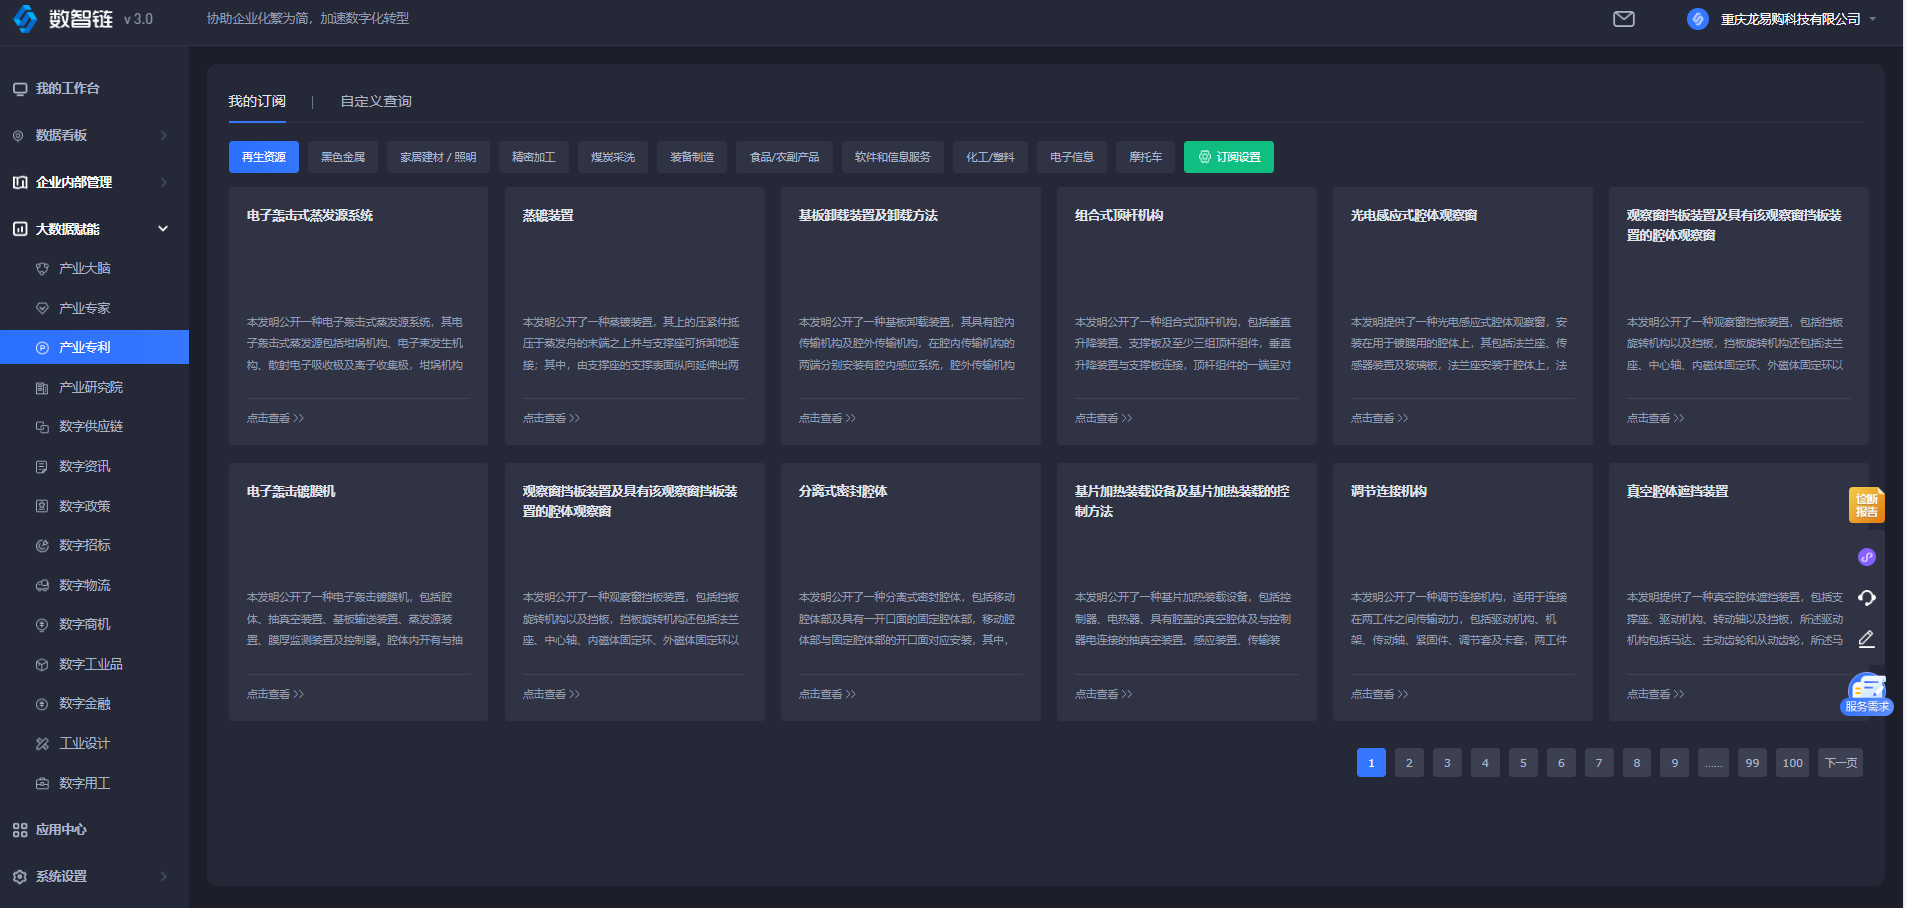Go to page 2 in pagination
Viewport: 1907px width, 908px height.
[1409, 763]
